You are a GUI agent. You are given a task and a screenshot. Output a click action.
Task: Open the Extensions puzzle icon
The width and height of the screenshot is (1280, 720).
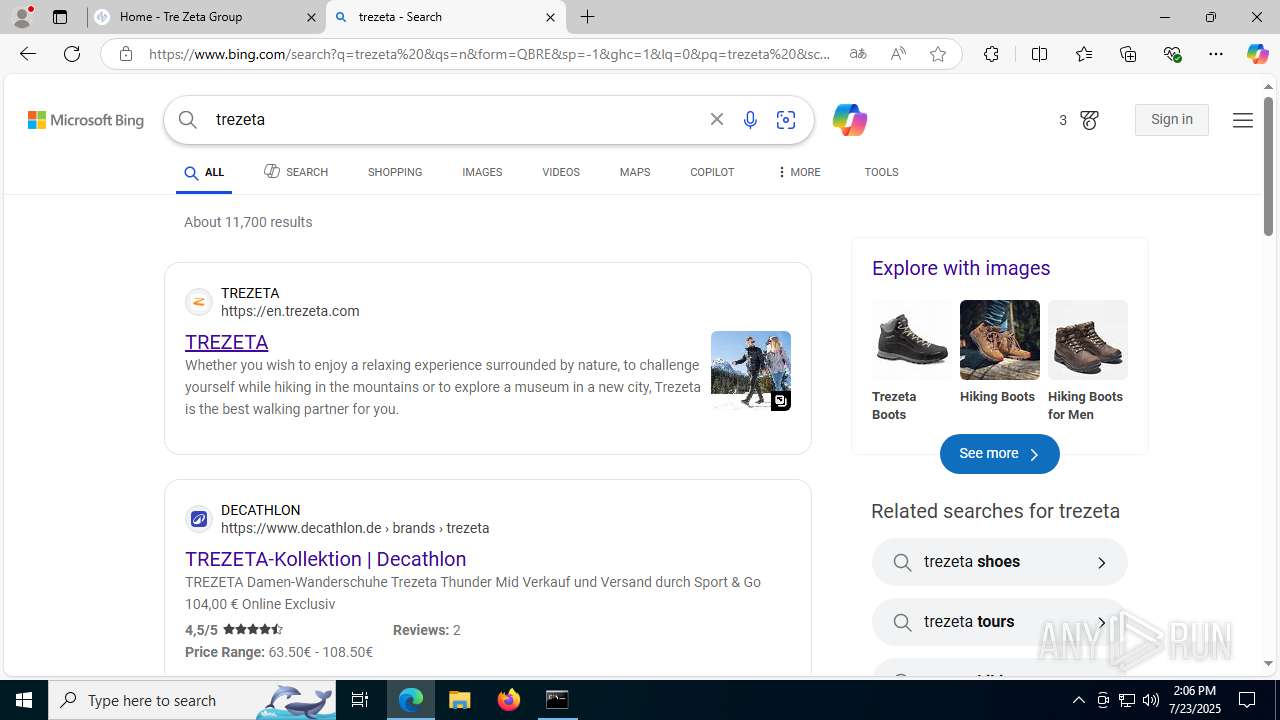(991, 54)
